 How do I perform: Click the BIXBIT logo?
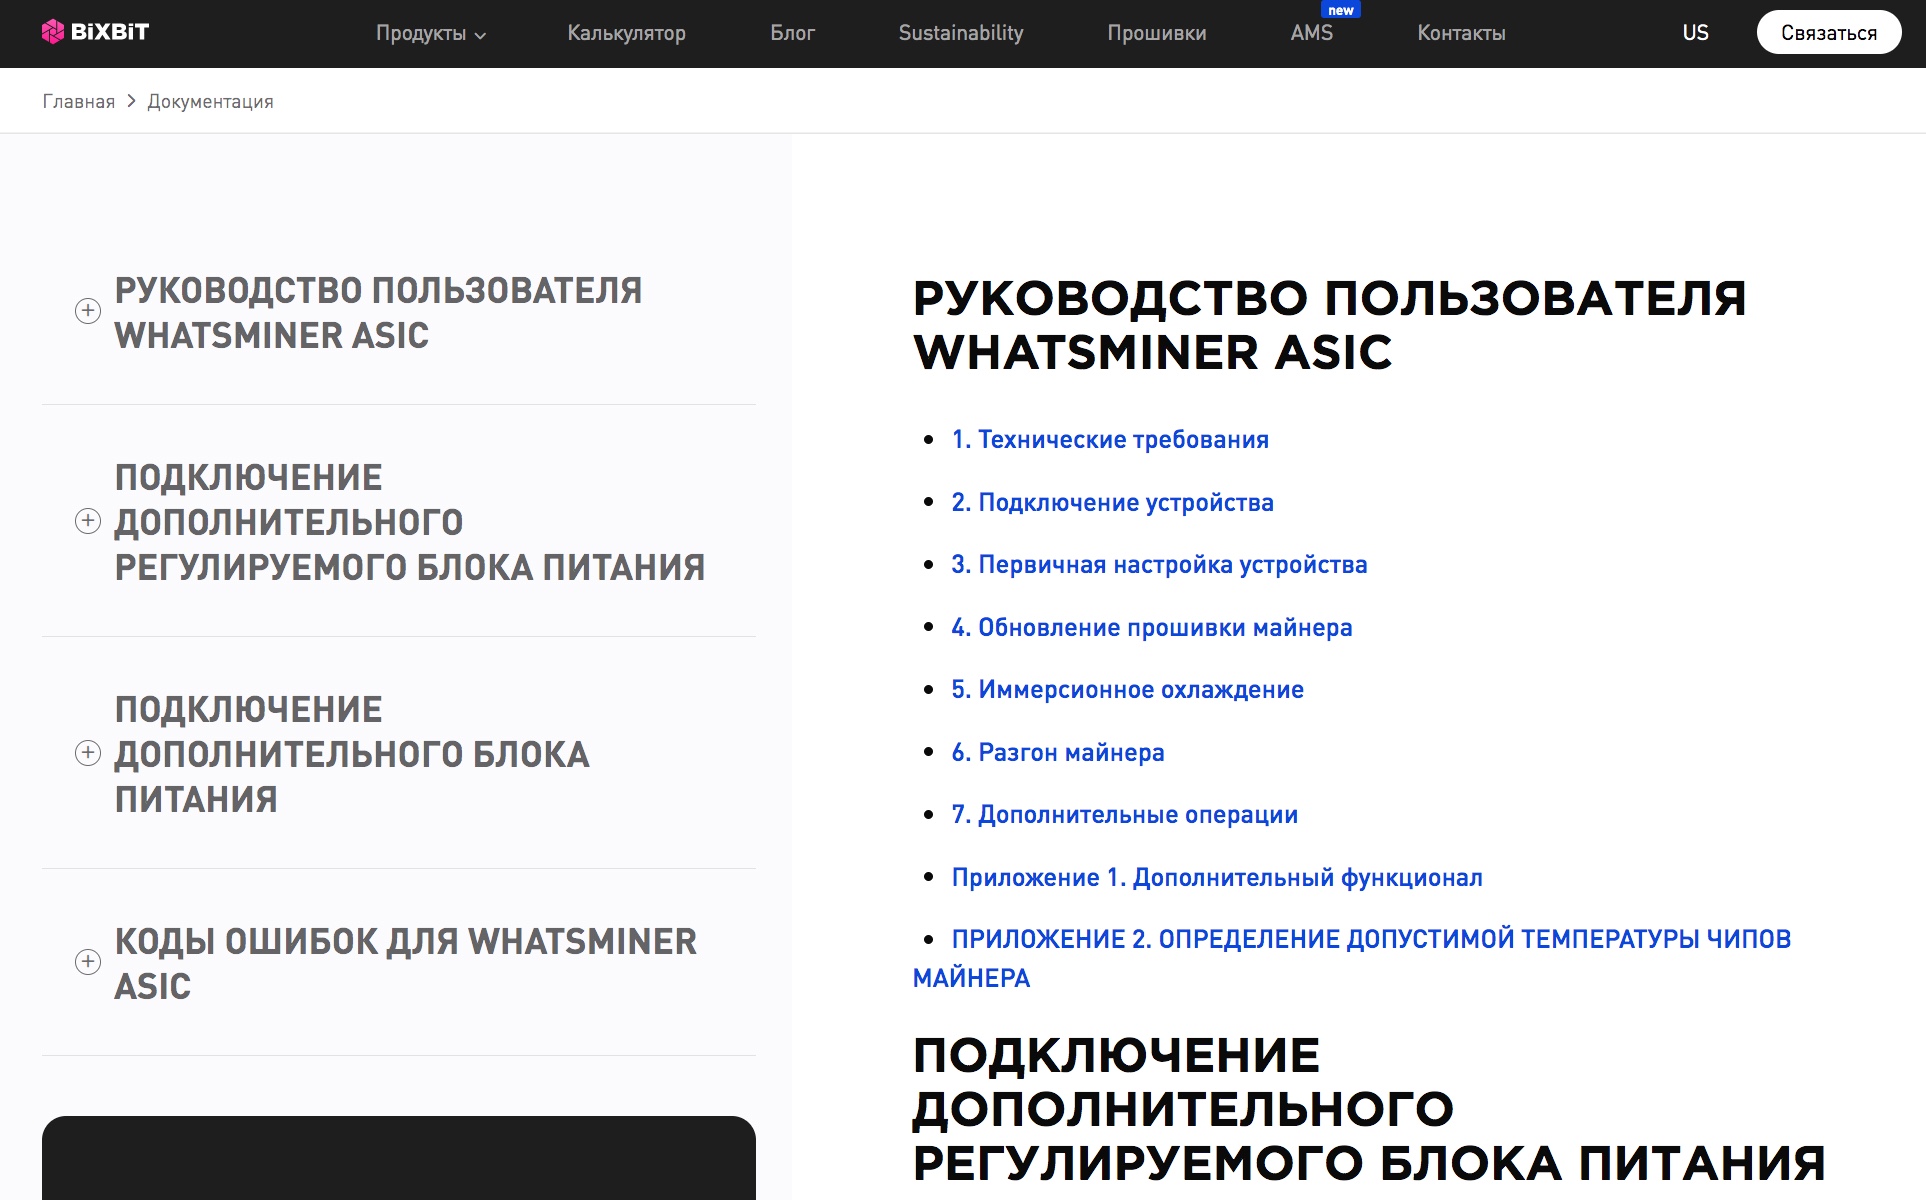(x=95, y=32)
